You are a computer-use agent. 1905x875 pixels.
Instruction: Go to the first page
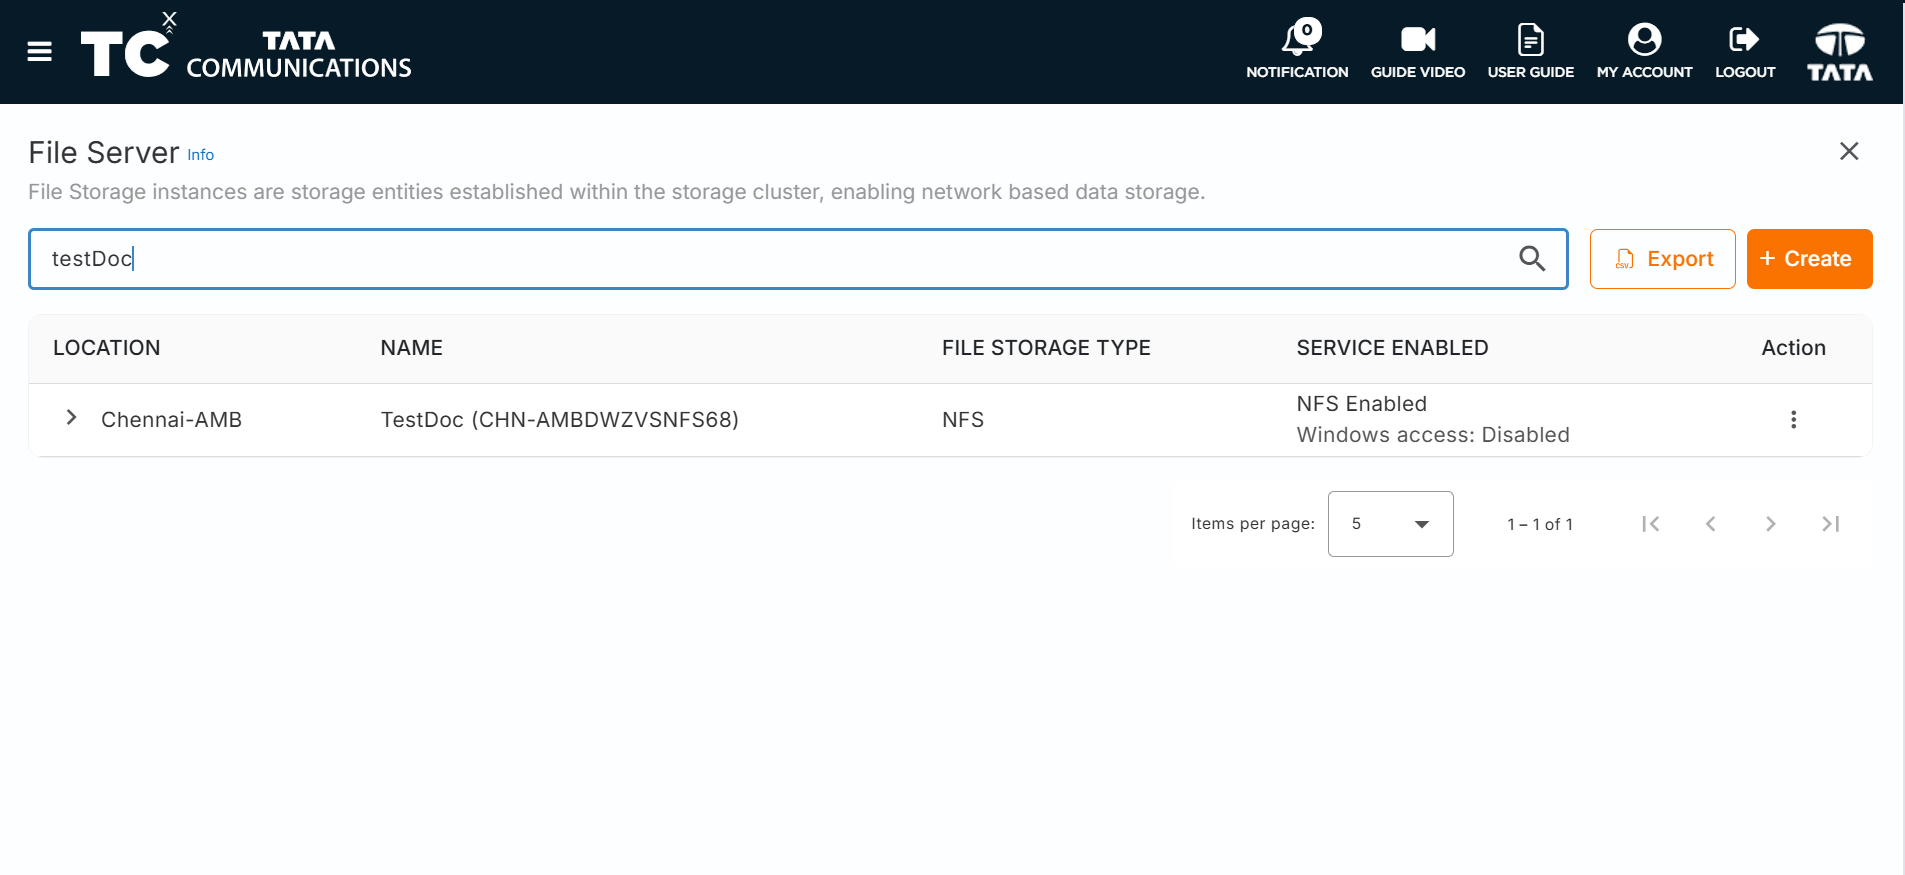[x=1651, y=524]
